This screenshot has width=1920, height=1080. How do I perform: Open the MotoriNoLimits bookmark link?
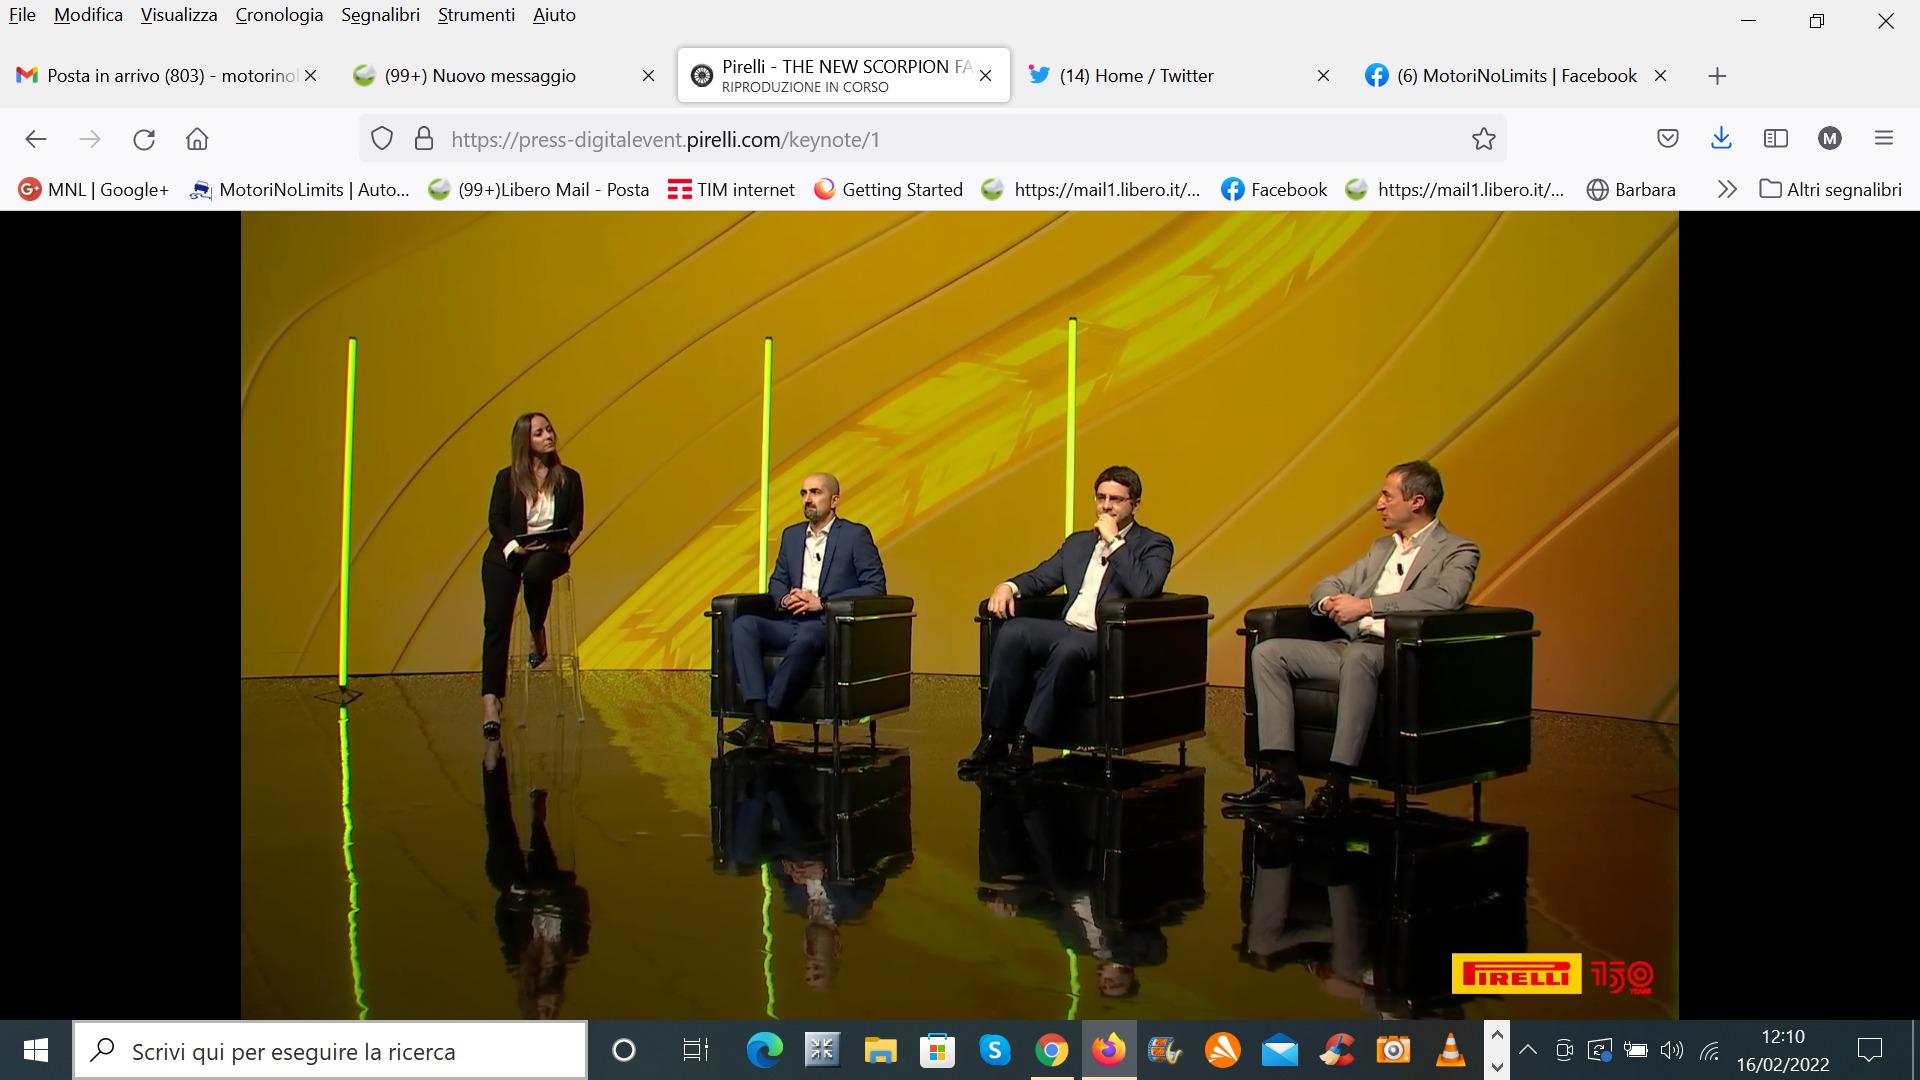click(x=300, y=189)
